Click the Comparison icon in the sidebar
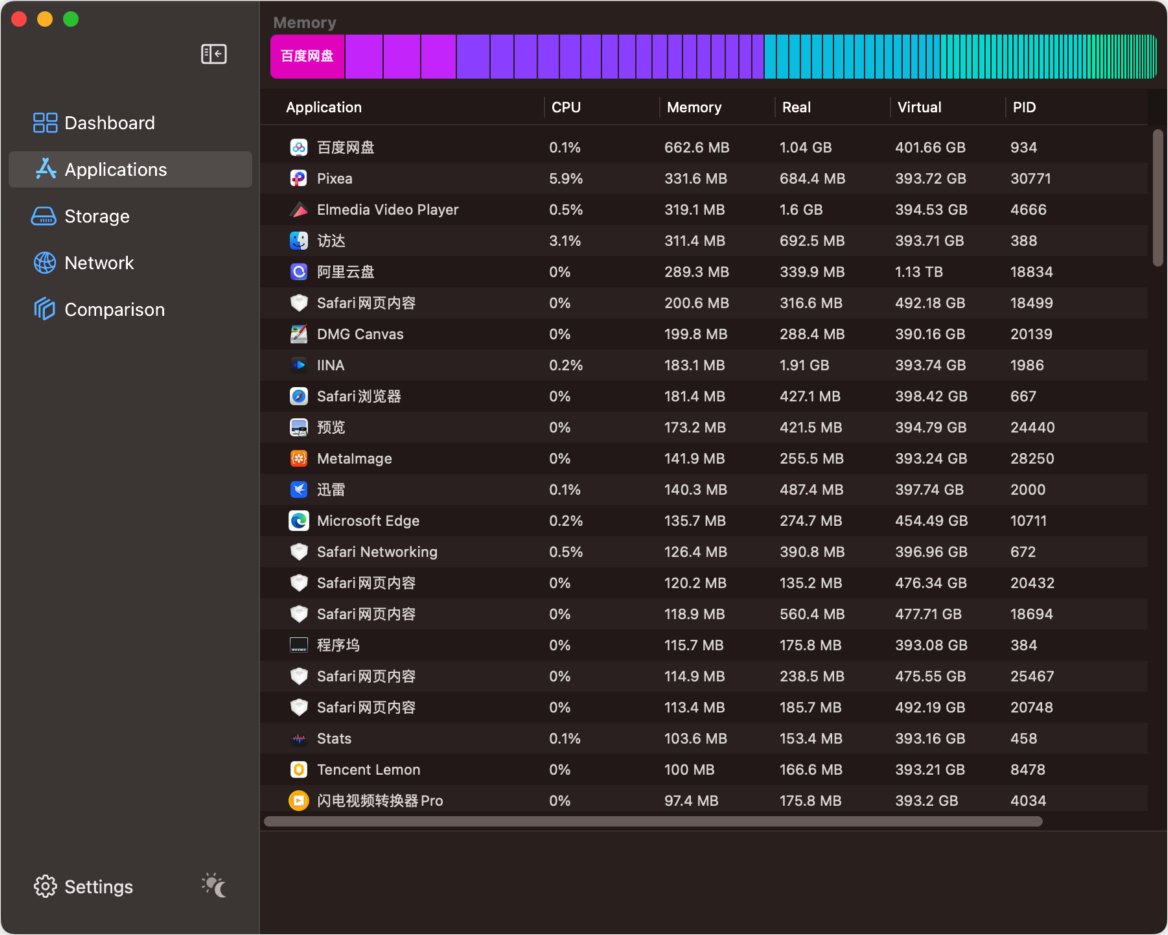1168x935 pixels. click(x=45, y=309)
